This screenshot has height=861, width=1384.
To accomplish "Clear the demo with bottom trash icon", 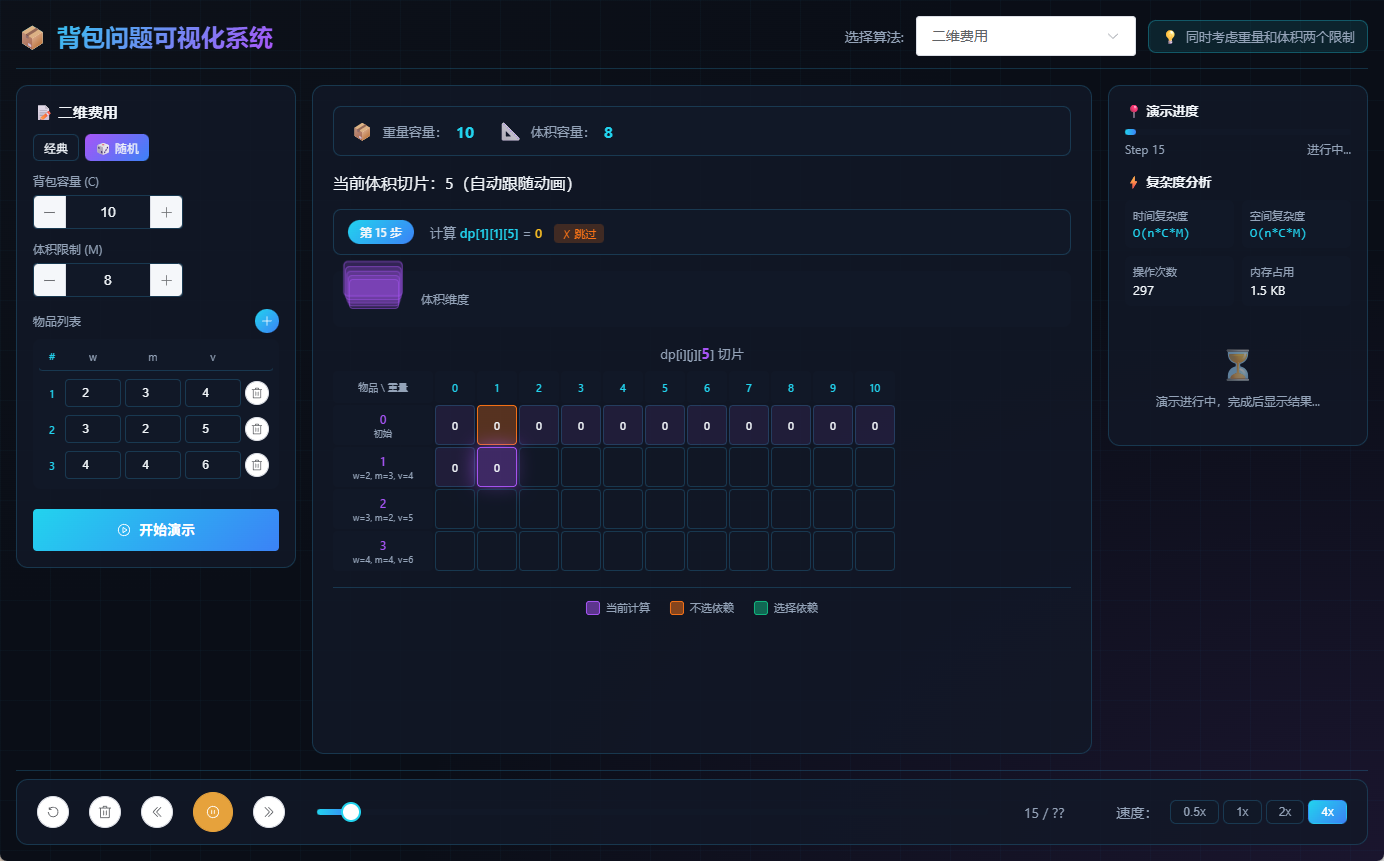I will point(105,812).
